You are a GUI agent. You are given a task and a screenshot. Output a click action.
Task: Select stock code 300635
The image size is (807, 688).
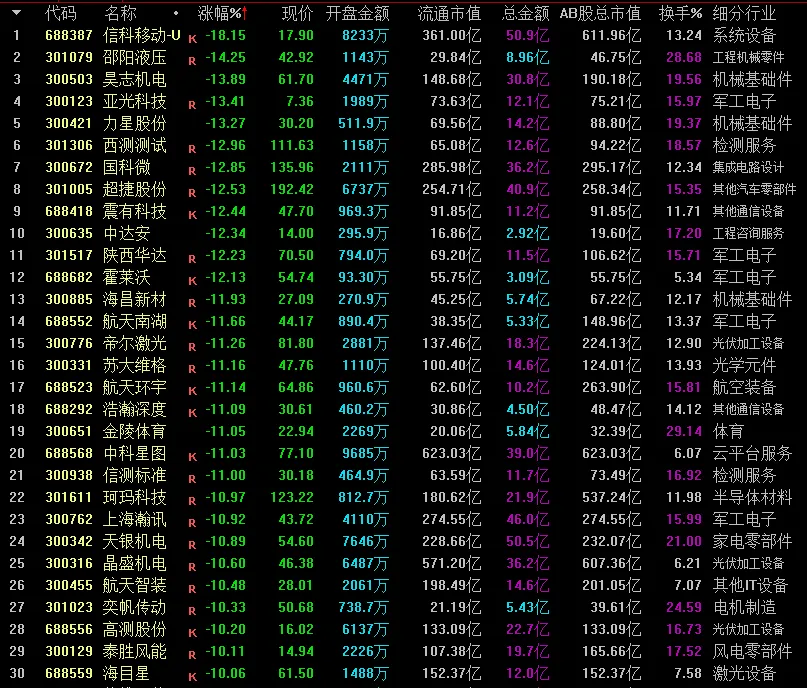[x=69, y=233]
